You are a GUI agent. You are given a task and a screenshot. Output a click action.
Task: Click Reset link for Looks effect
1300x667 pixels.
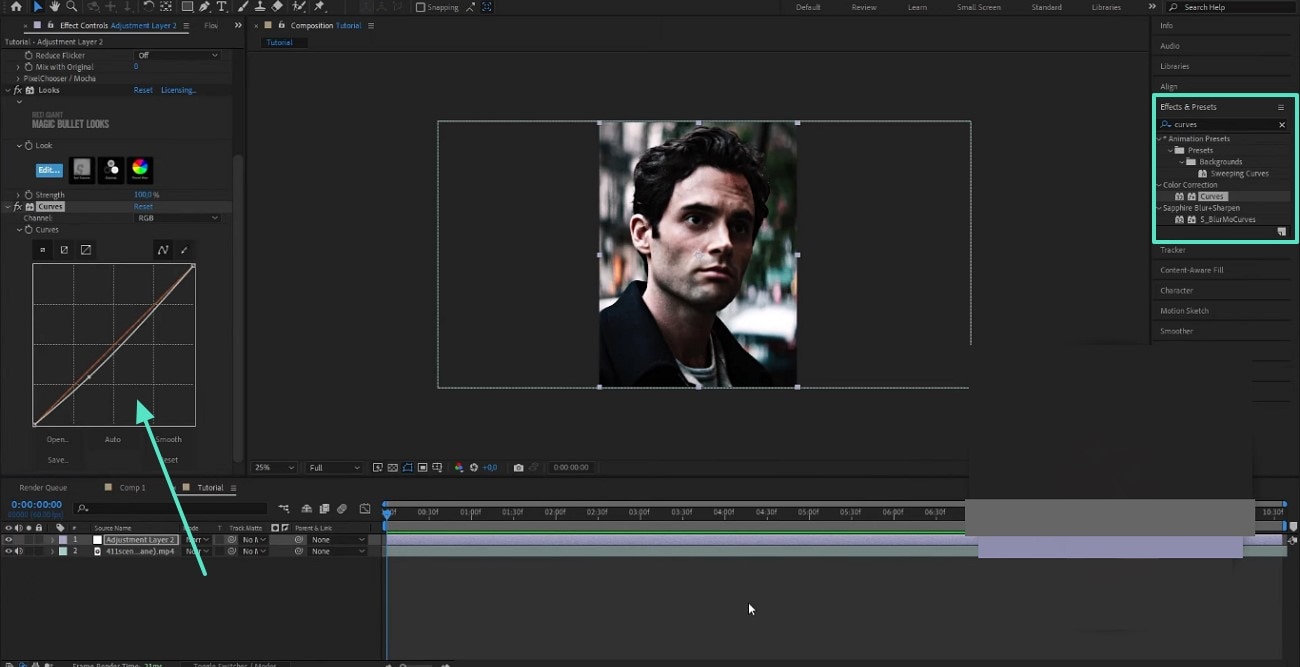(x=143, y=90)
